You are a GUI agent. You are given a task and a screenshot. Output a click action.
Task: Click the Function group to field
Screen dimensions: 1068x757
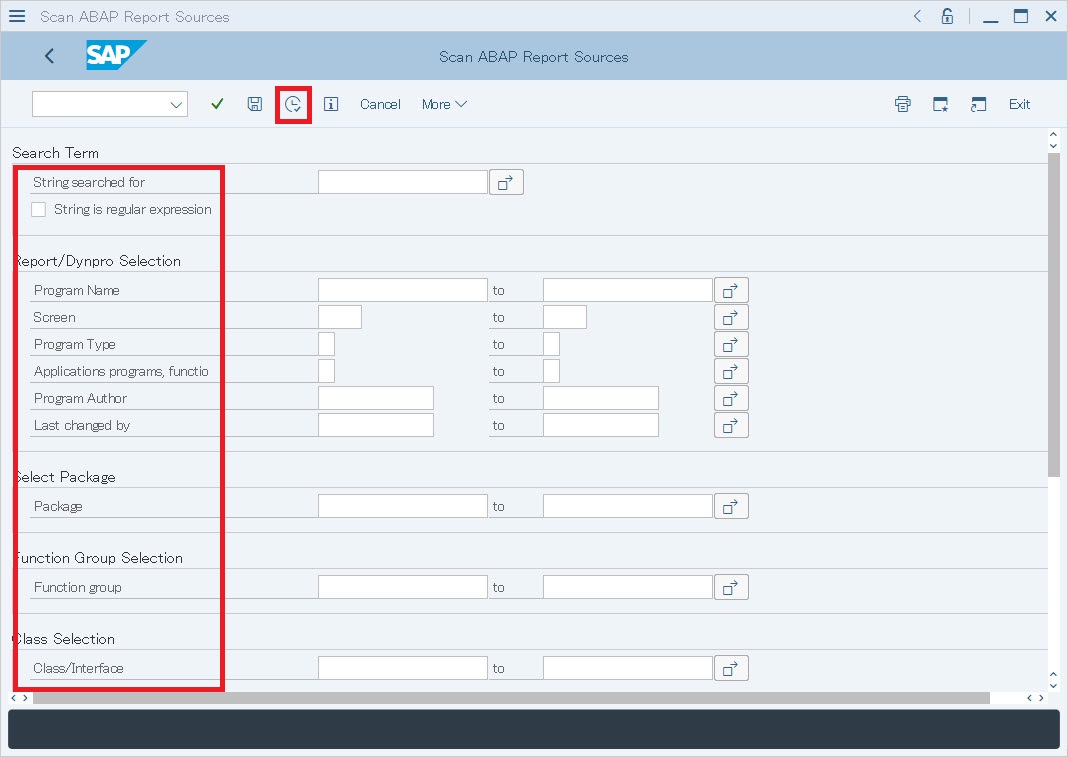[627, 587]
